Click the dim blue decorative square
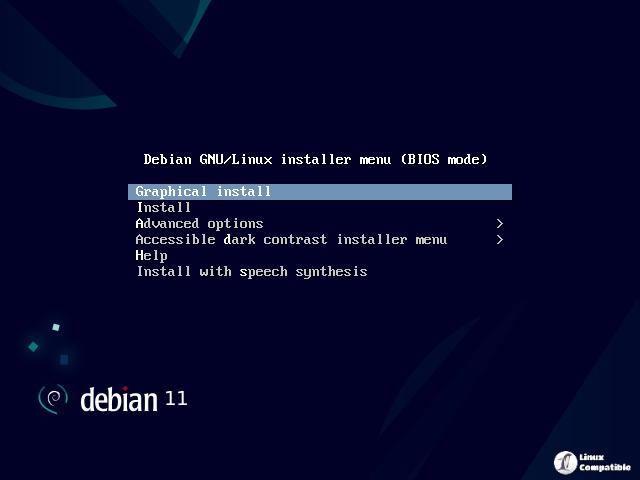 pyautogui.click(x=64, y=360)
